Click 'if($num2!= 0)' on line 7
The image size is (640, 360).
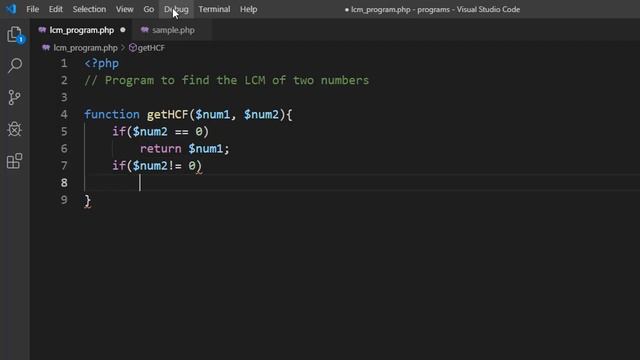pyautogui.click(x=157, y=166)
